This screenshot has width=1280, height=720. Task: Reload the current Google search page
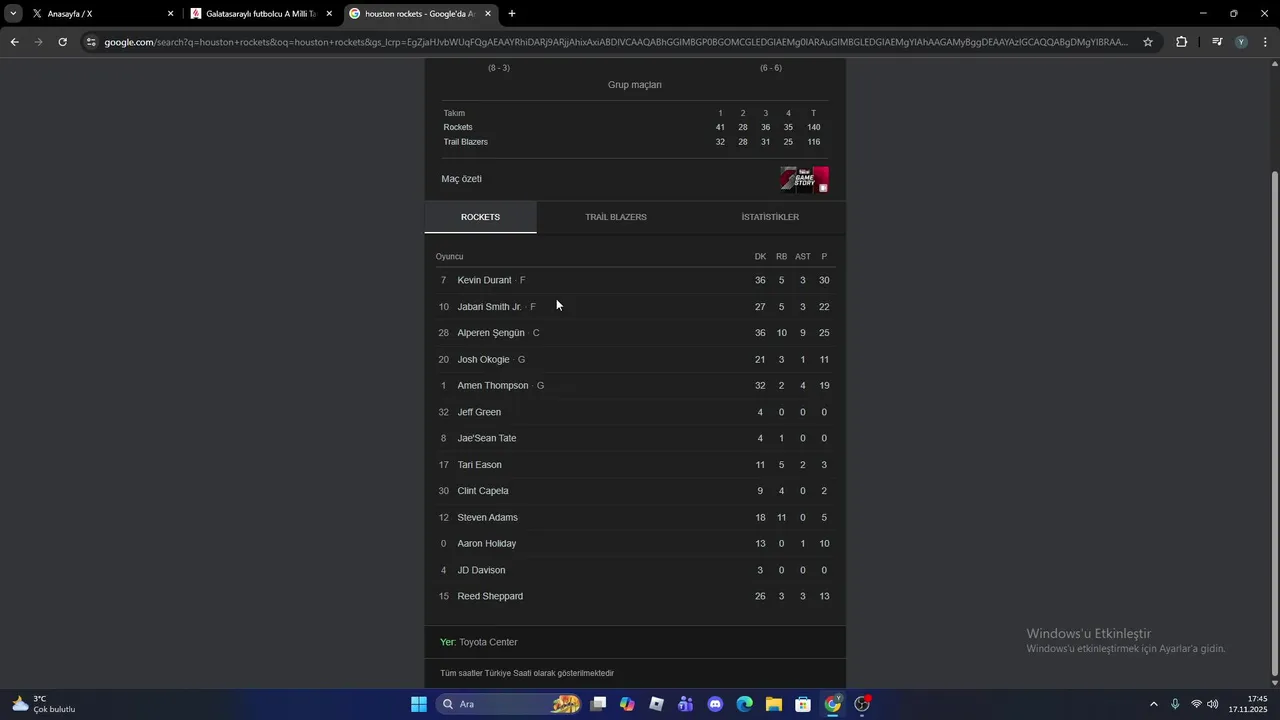pos(62,42)
